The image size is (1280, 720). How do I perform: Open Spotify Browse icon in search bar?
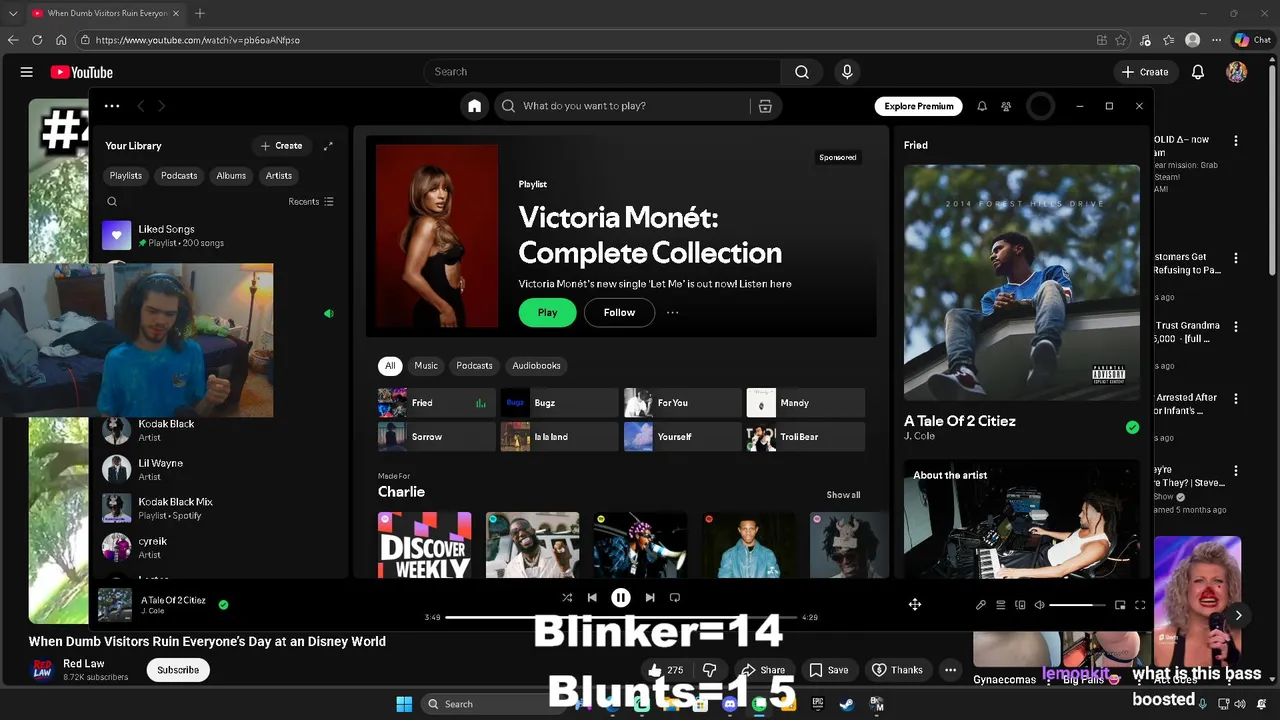(765, 106)
